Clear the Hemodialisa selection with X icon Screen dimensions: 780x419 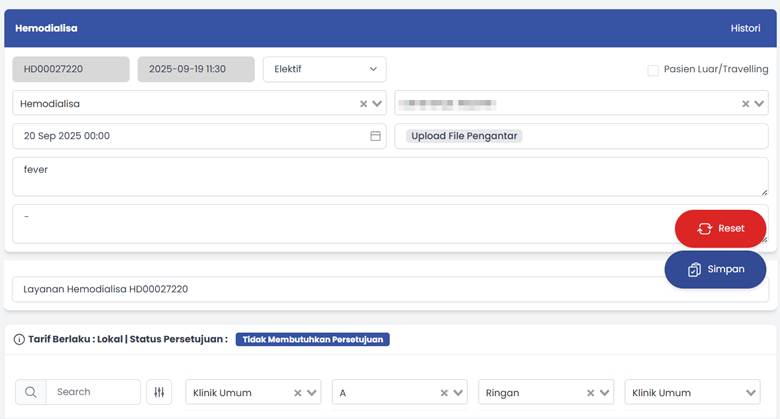(x=364, y=104)
